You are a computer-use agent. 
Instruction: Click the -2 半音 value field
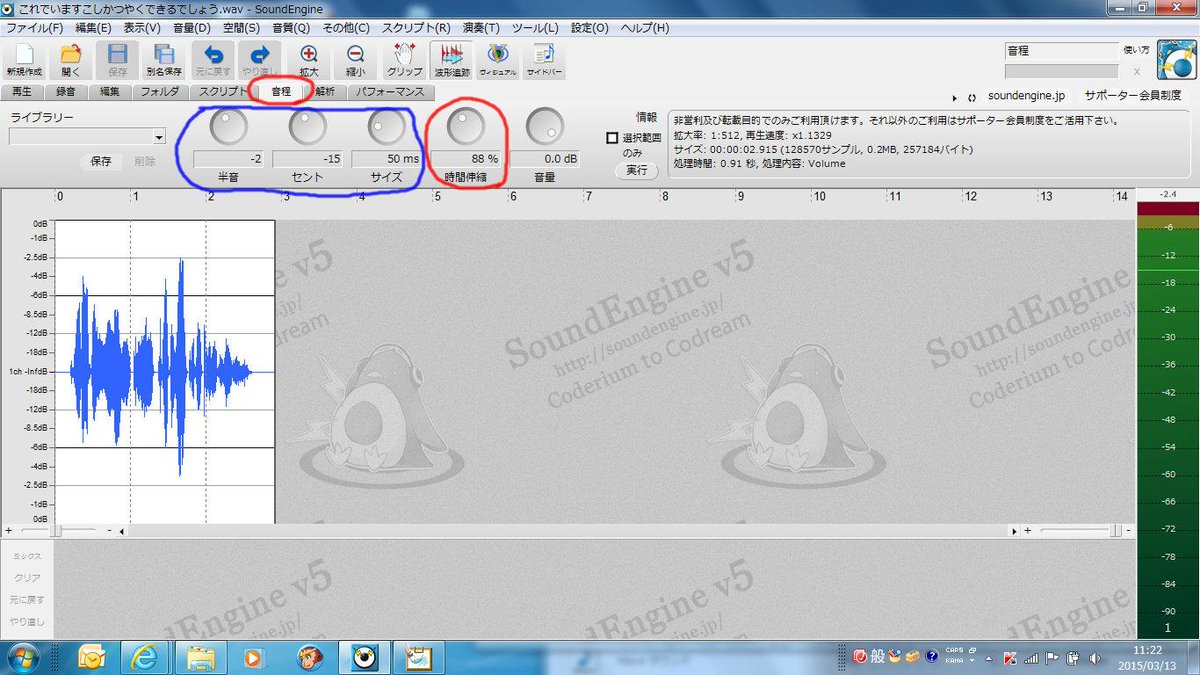(x=229, y=159)
